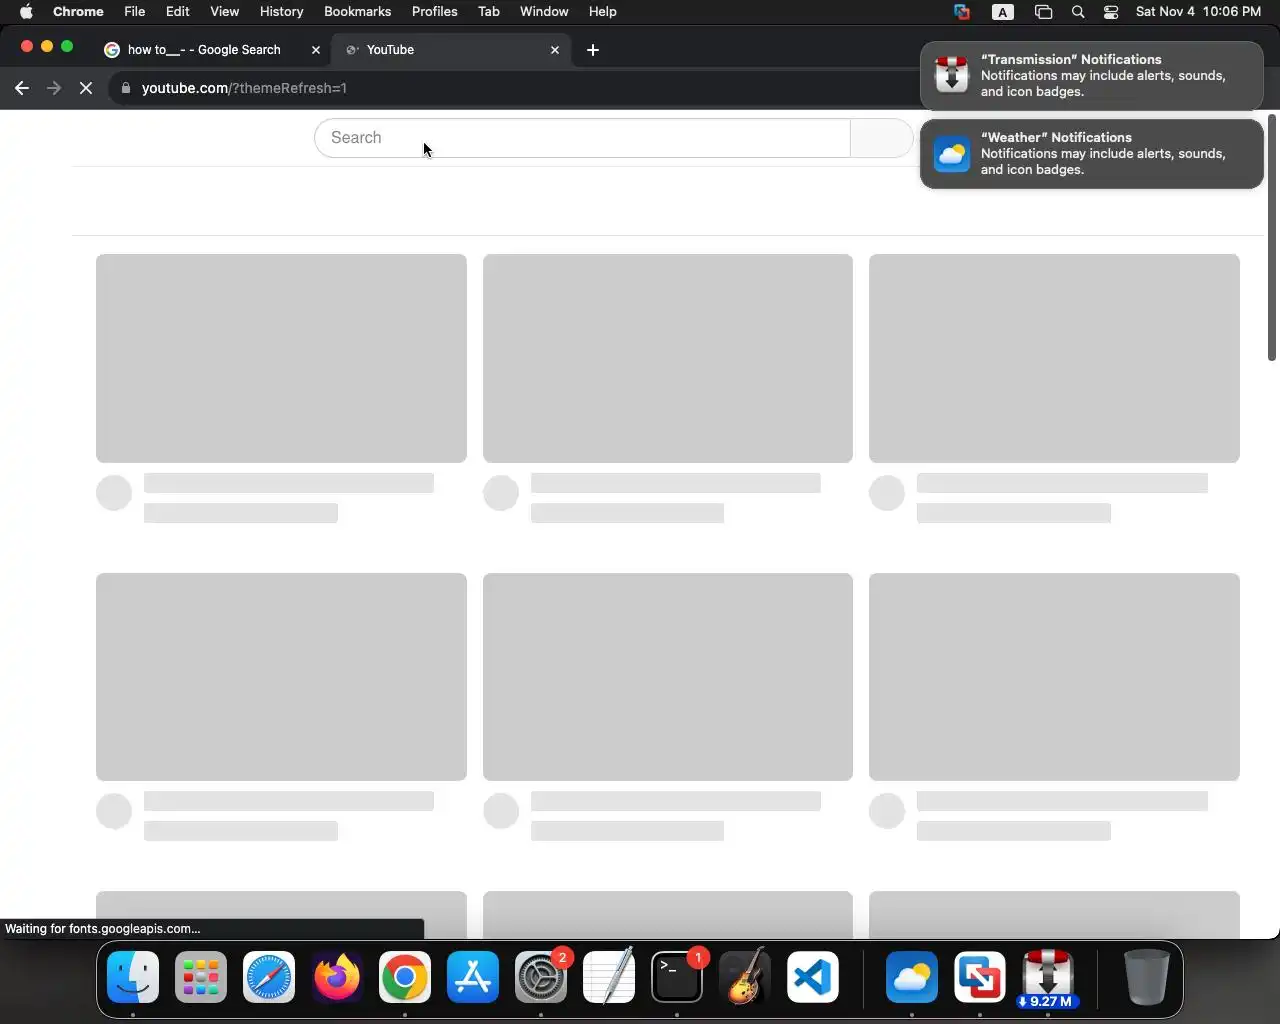Image resolution: width=1280 pixels, height=1024 pixels.
Task: Open Terminal from the Dock
Action: pos(677,977)
